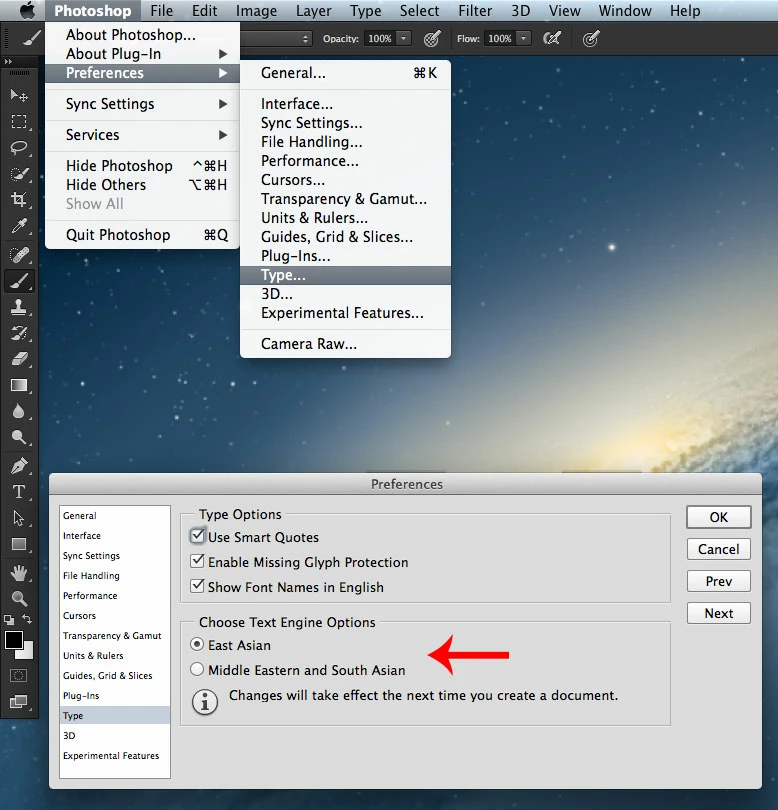
Task: Open the Apple menu
Action: 27,10
